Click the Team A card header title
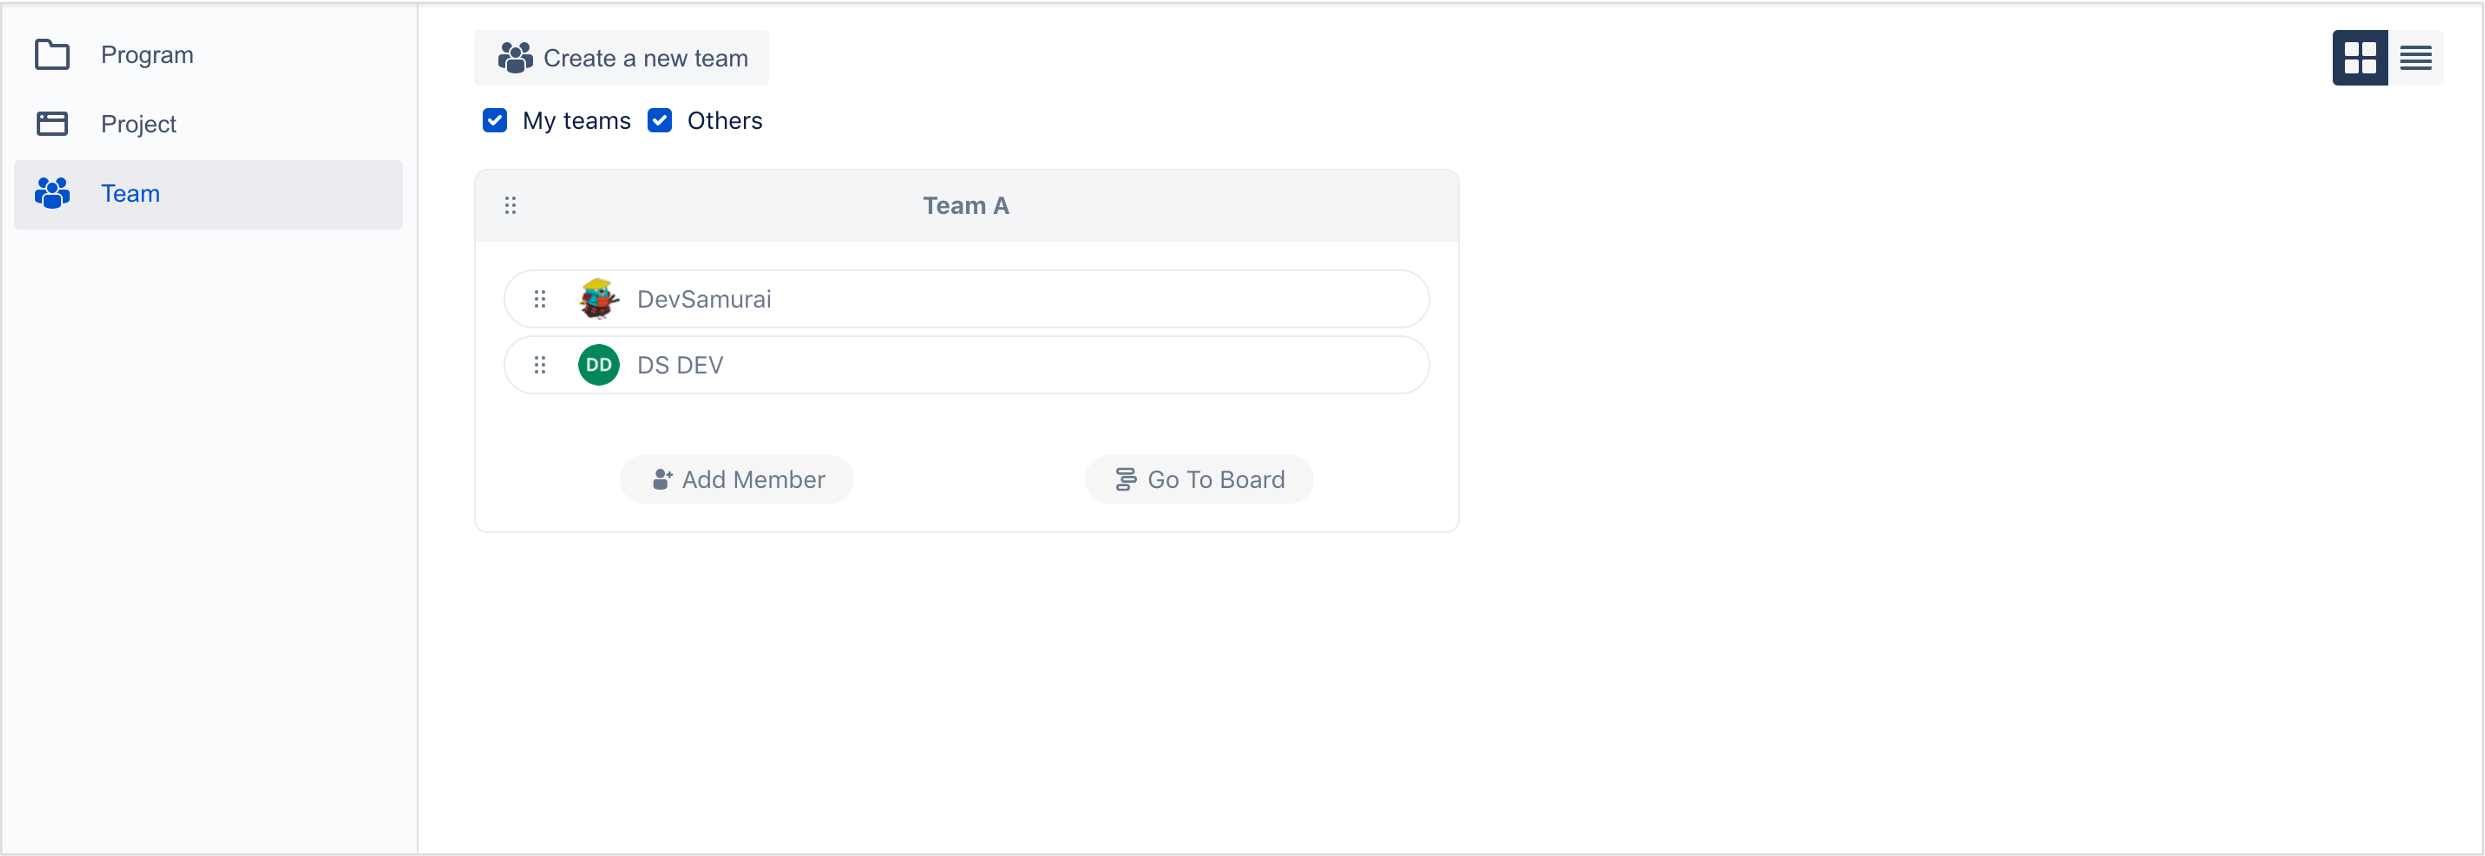The image size is (2485, 856). point(966,206)
